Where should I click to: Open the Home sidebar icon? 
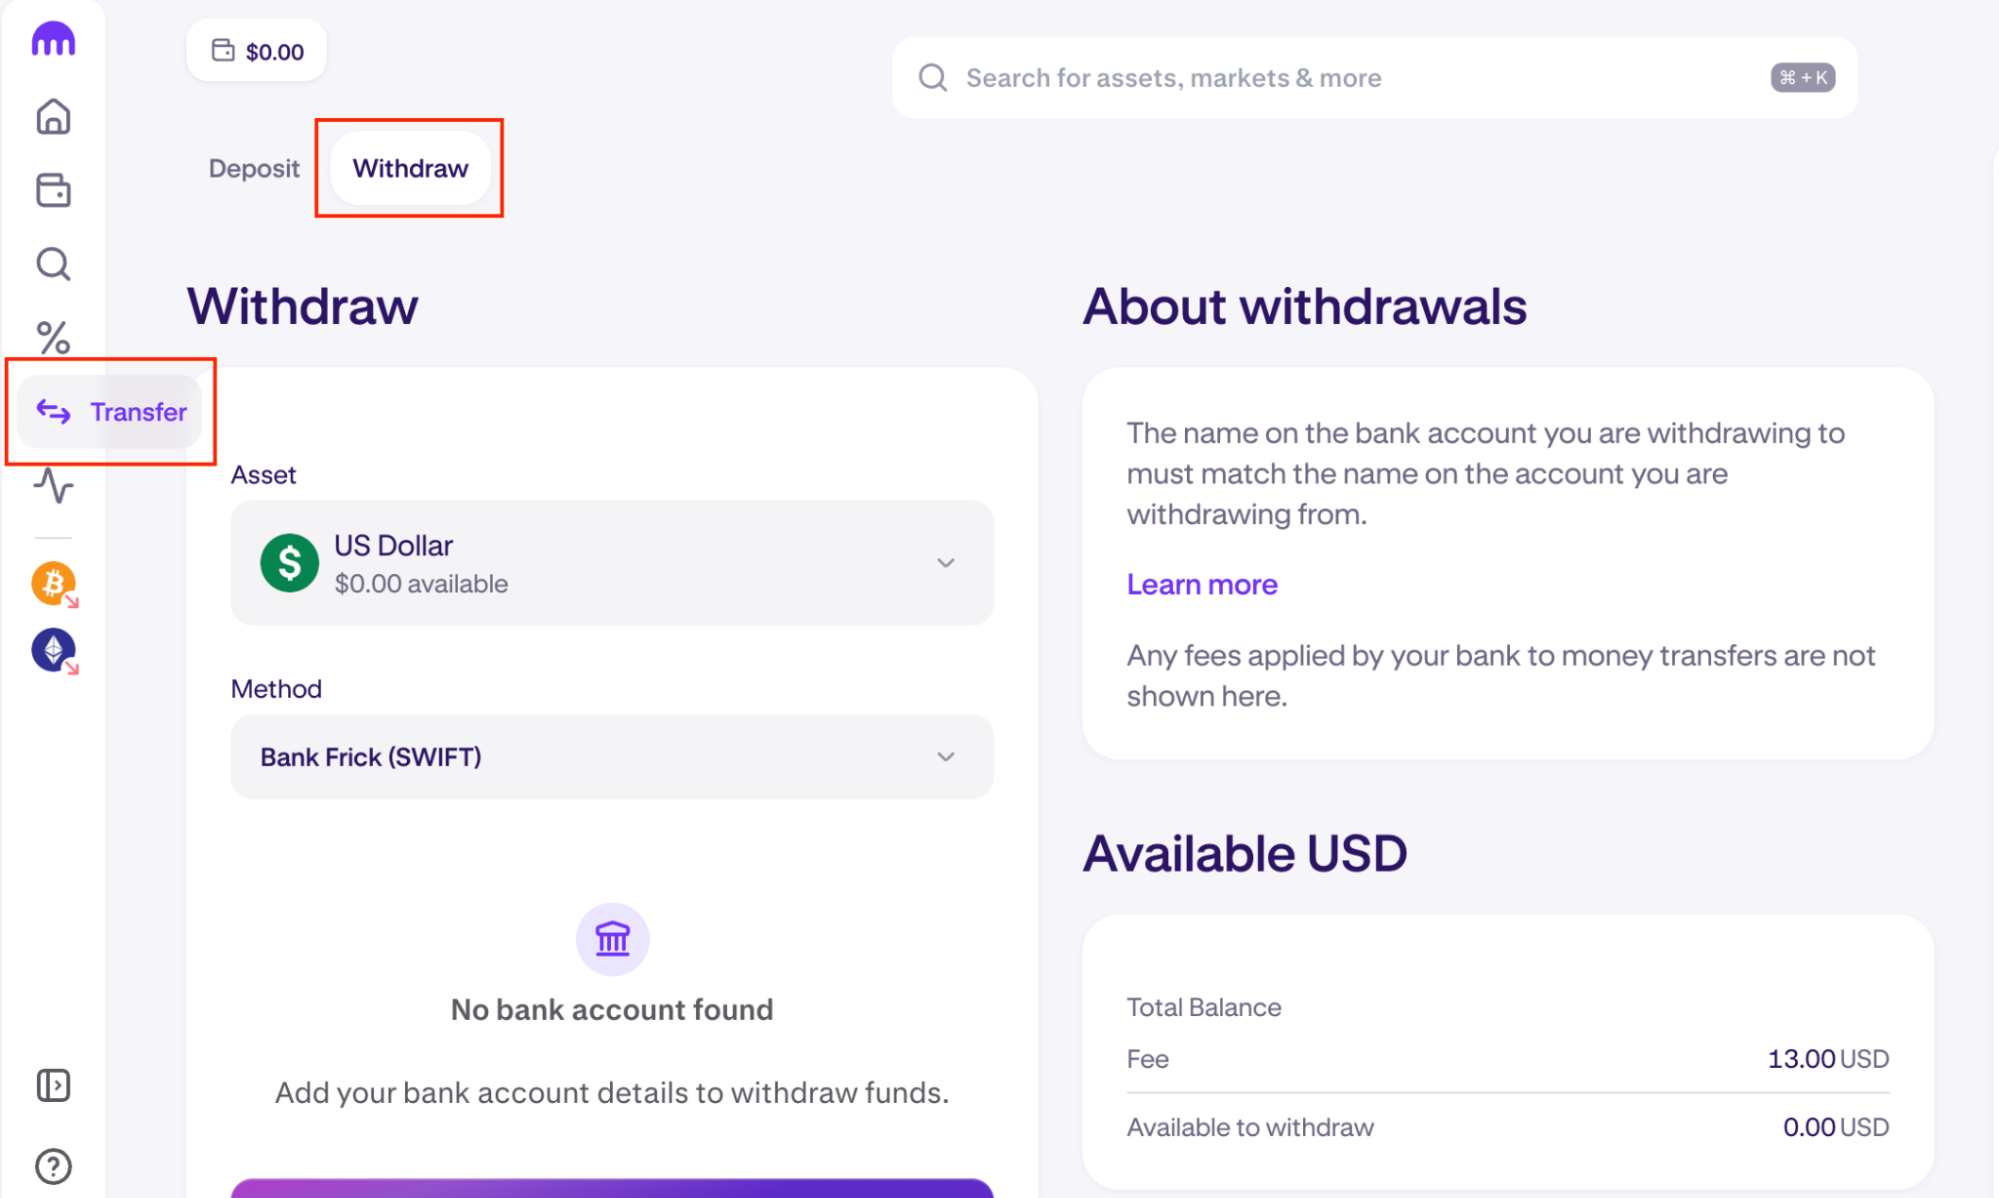click(53, 116)
